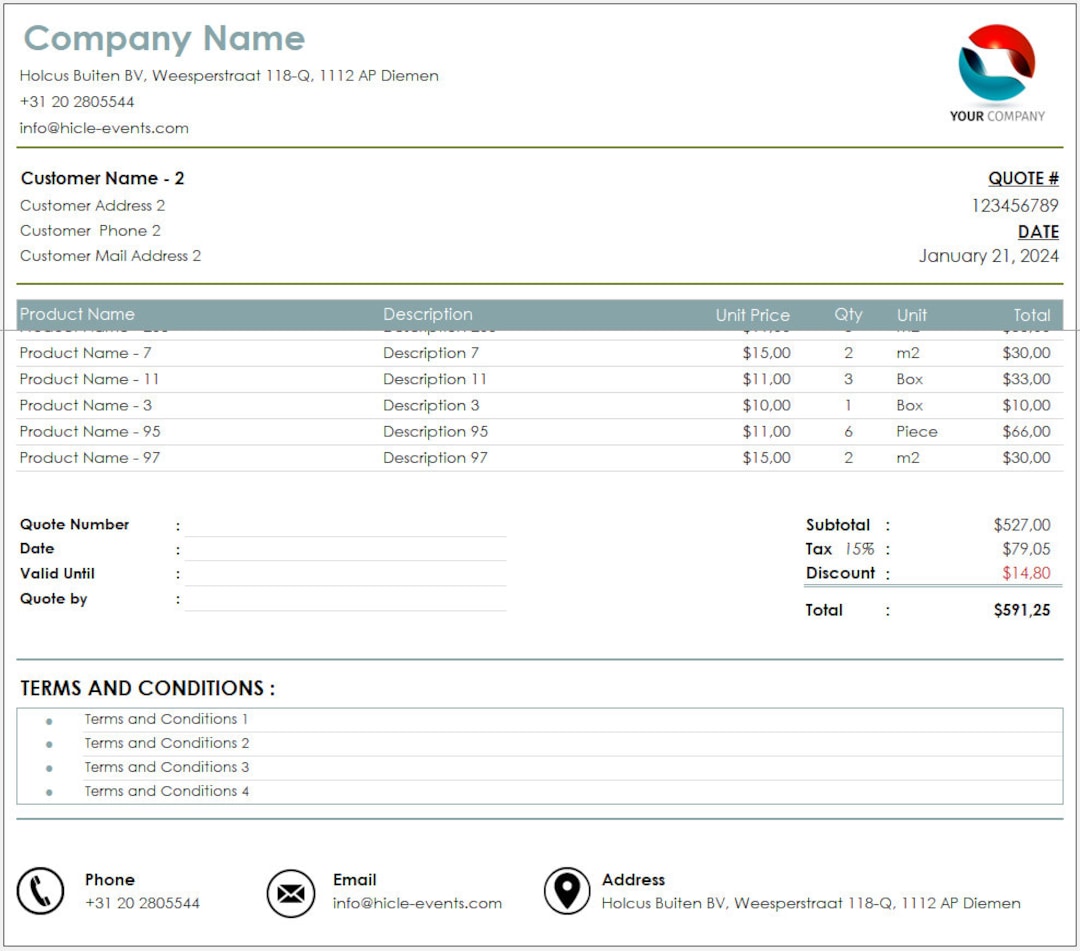Click the Subtotal value $527,00
The width and height of the screenshot is (1080, 951).
pyautogui.click(x=1022, y=525)
